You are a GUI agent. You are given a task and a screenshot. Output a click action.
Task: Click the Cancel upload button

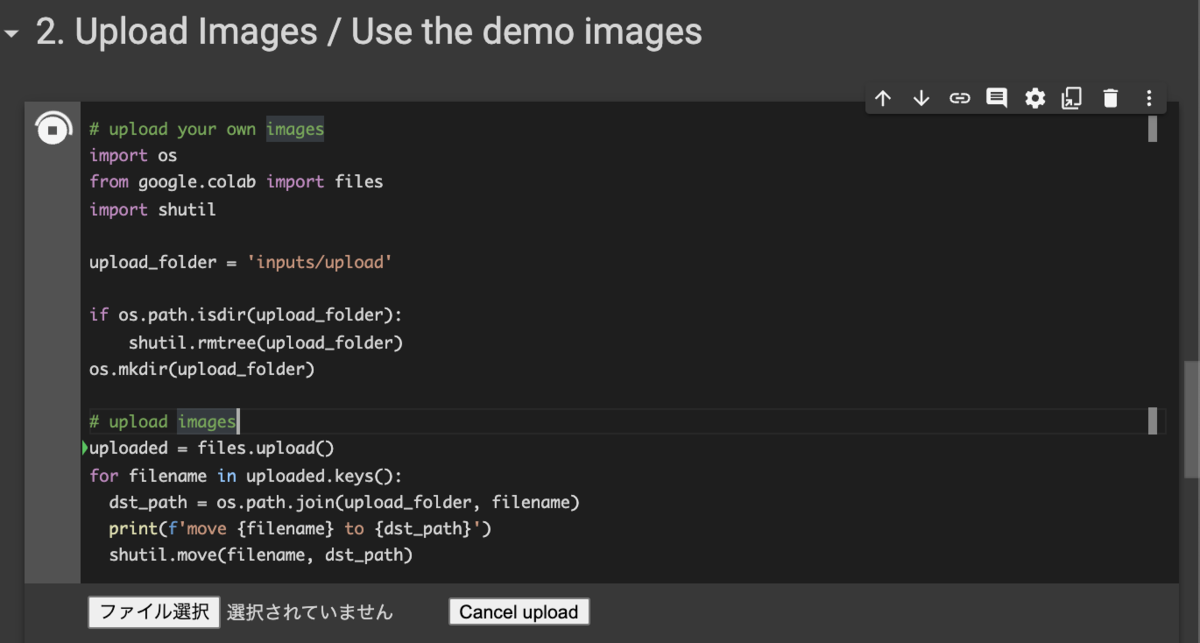click(518, 611)
